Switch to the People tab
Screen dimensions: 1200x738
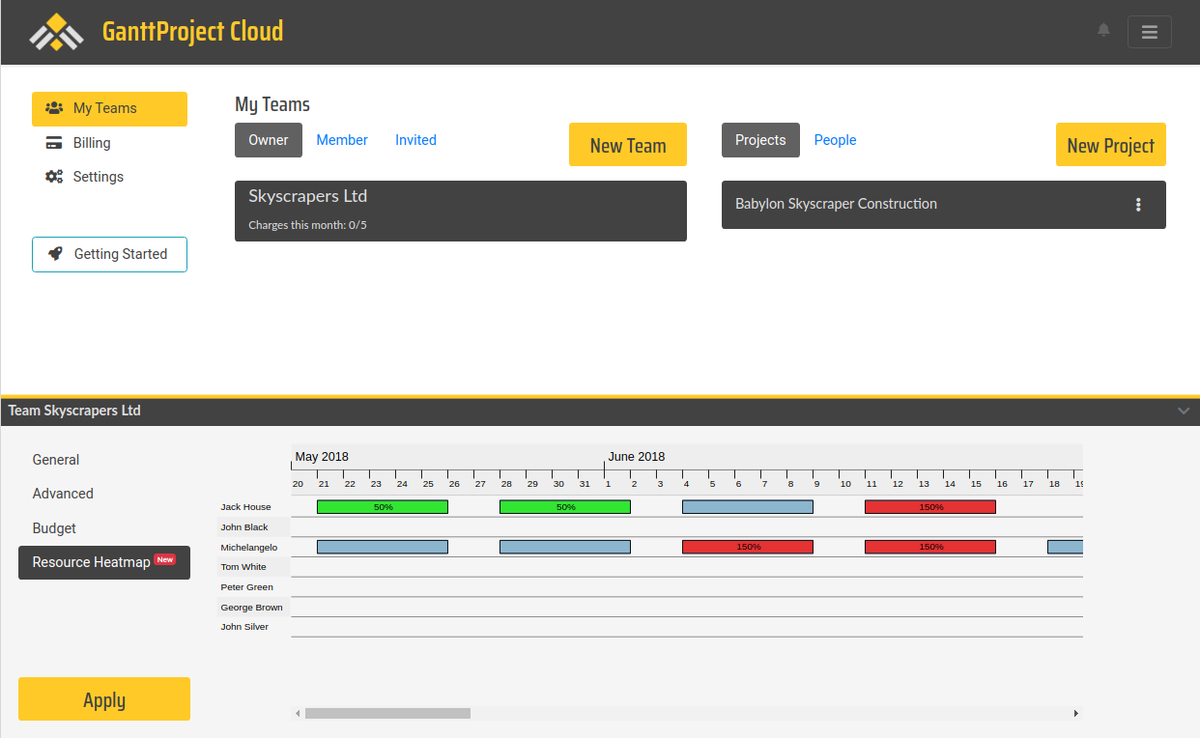835,140
